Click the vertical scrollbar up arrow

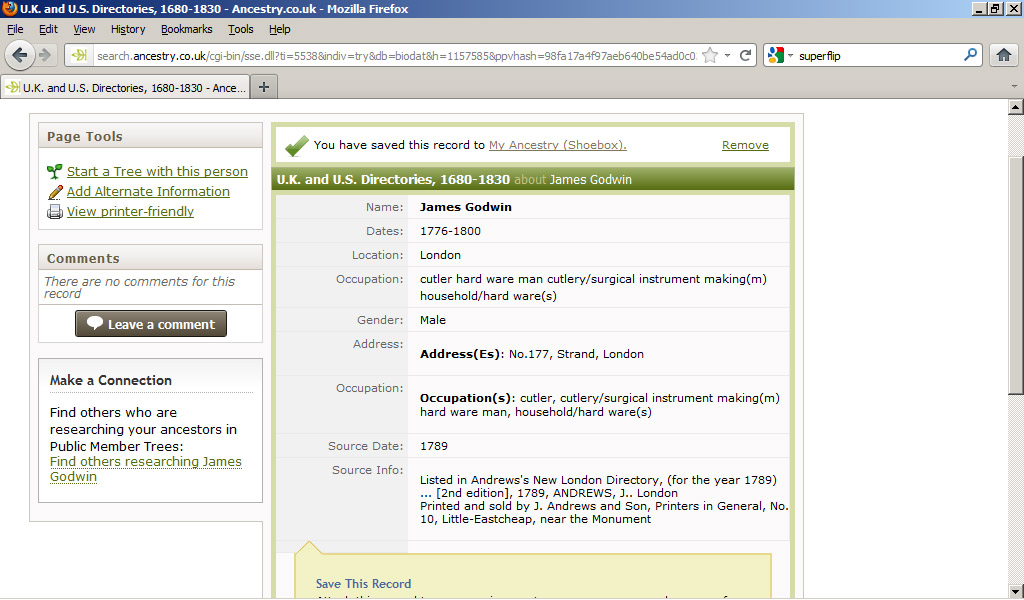click(1016, 106)
